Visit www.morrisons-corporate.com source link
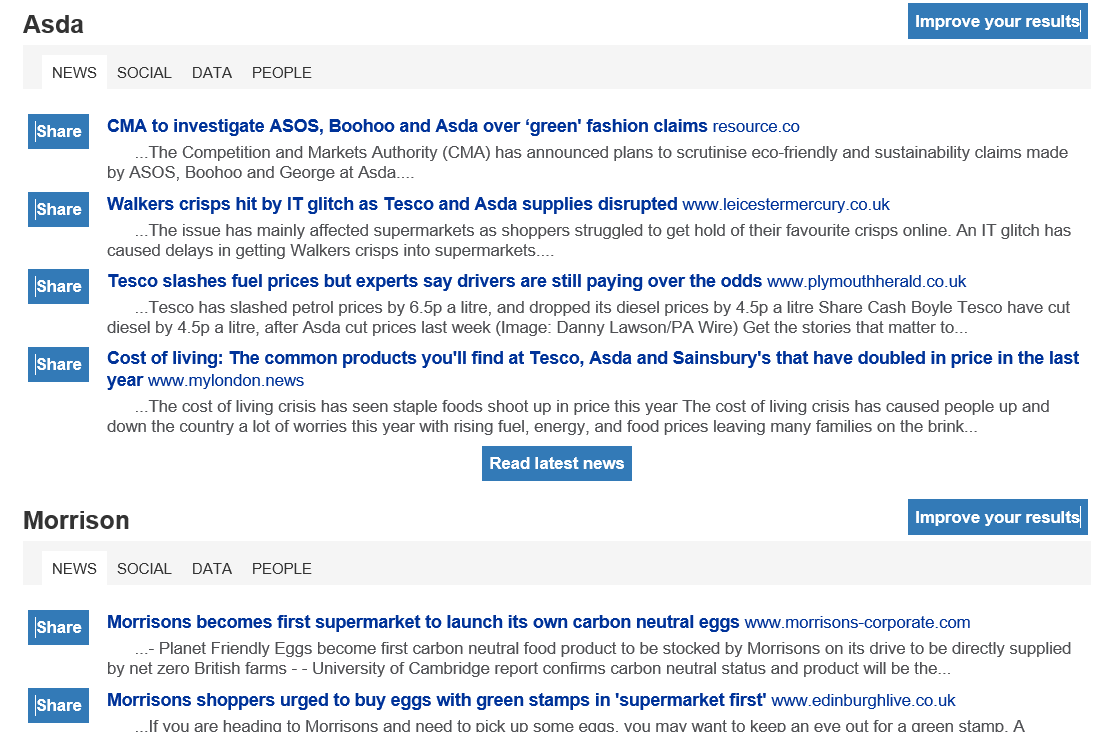 [x=857, y=622]
